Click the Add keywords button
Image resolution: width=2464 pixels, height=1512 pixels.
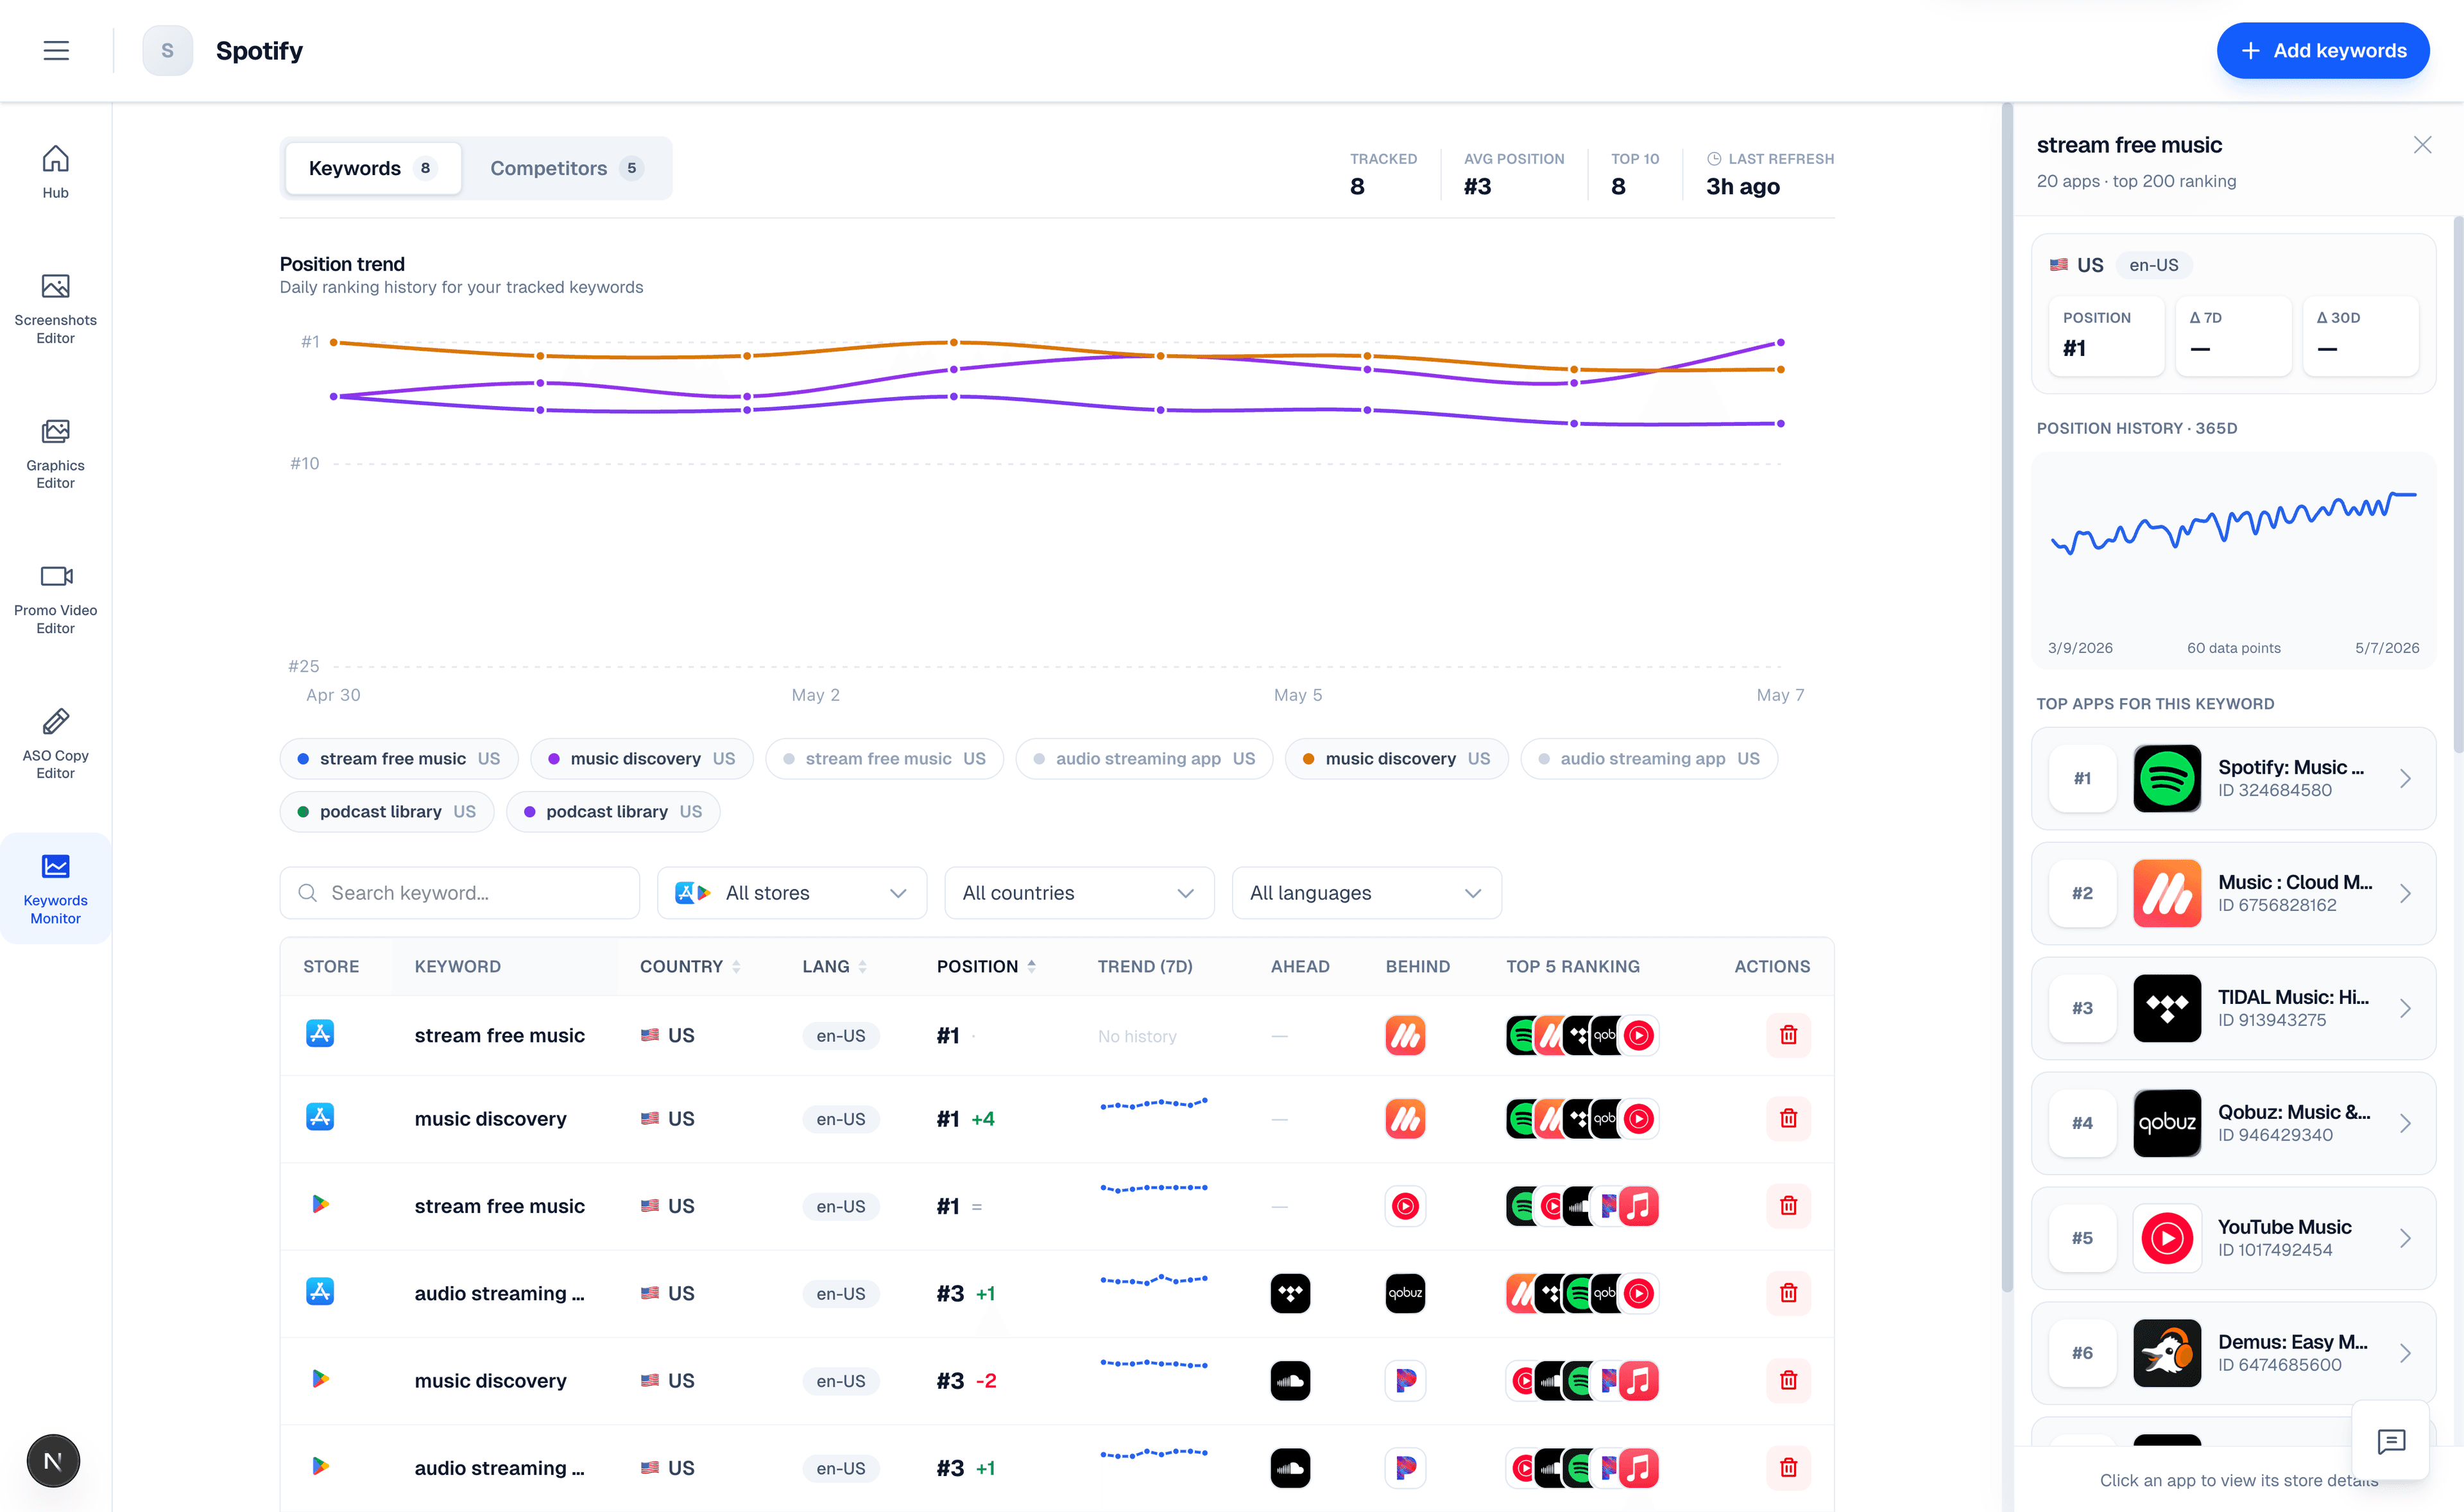tap(2322, 50)
